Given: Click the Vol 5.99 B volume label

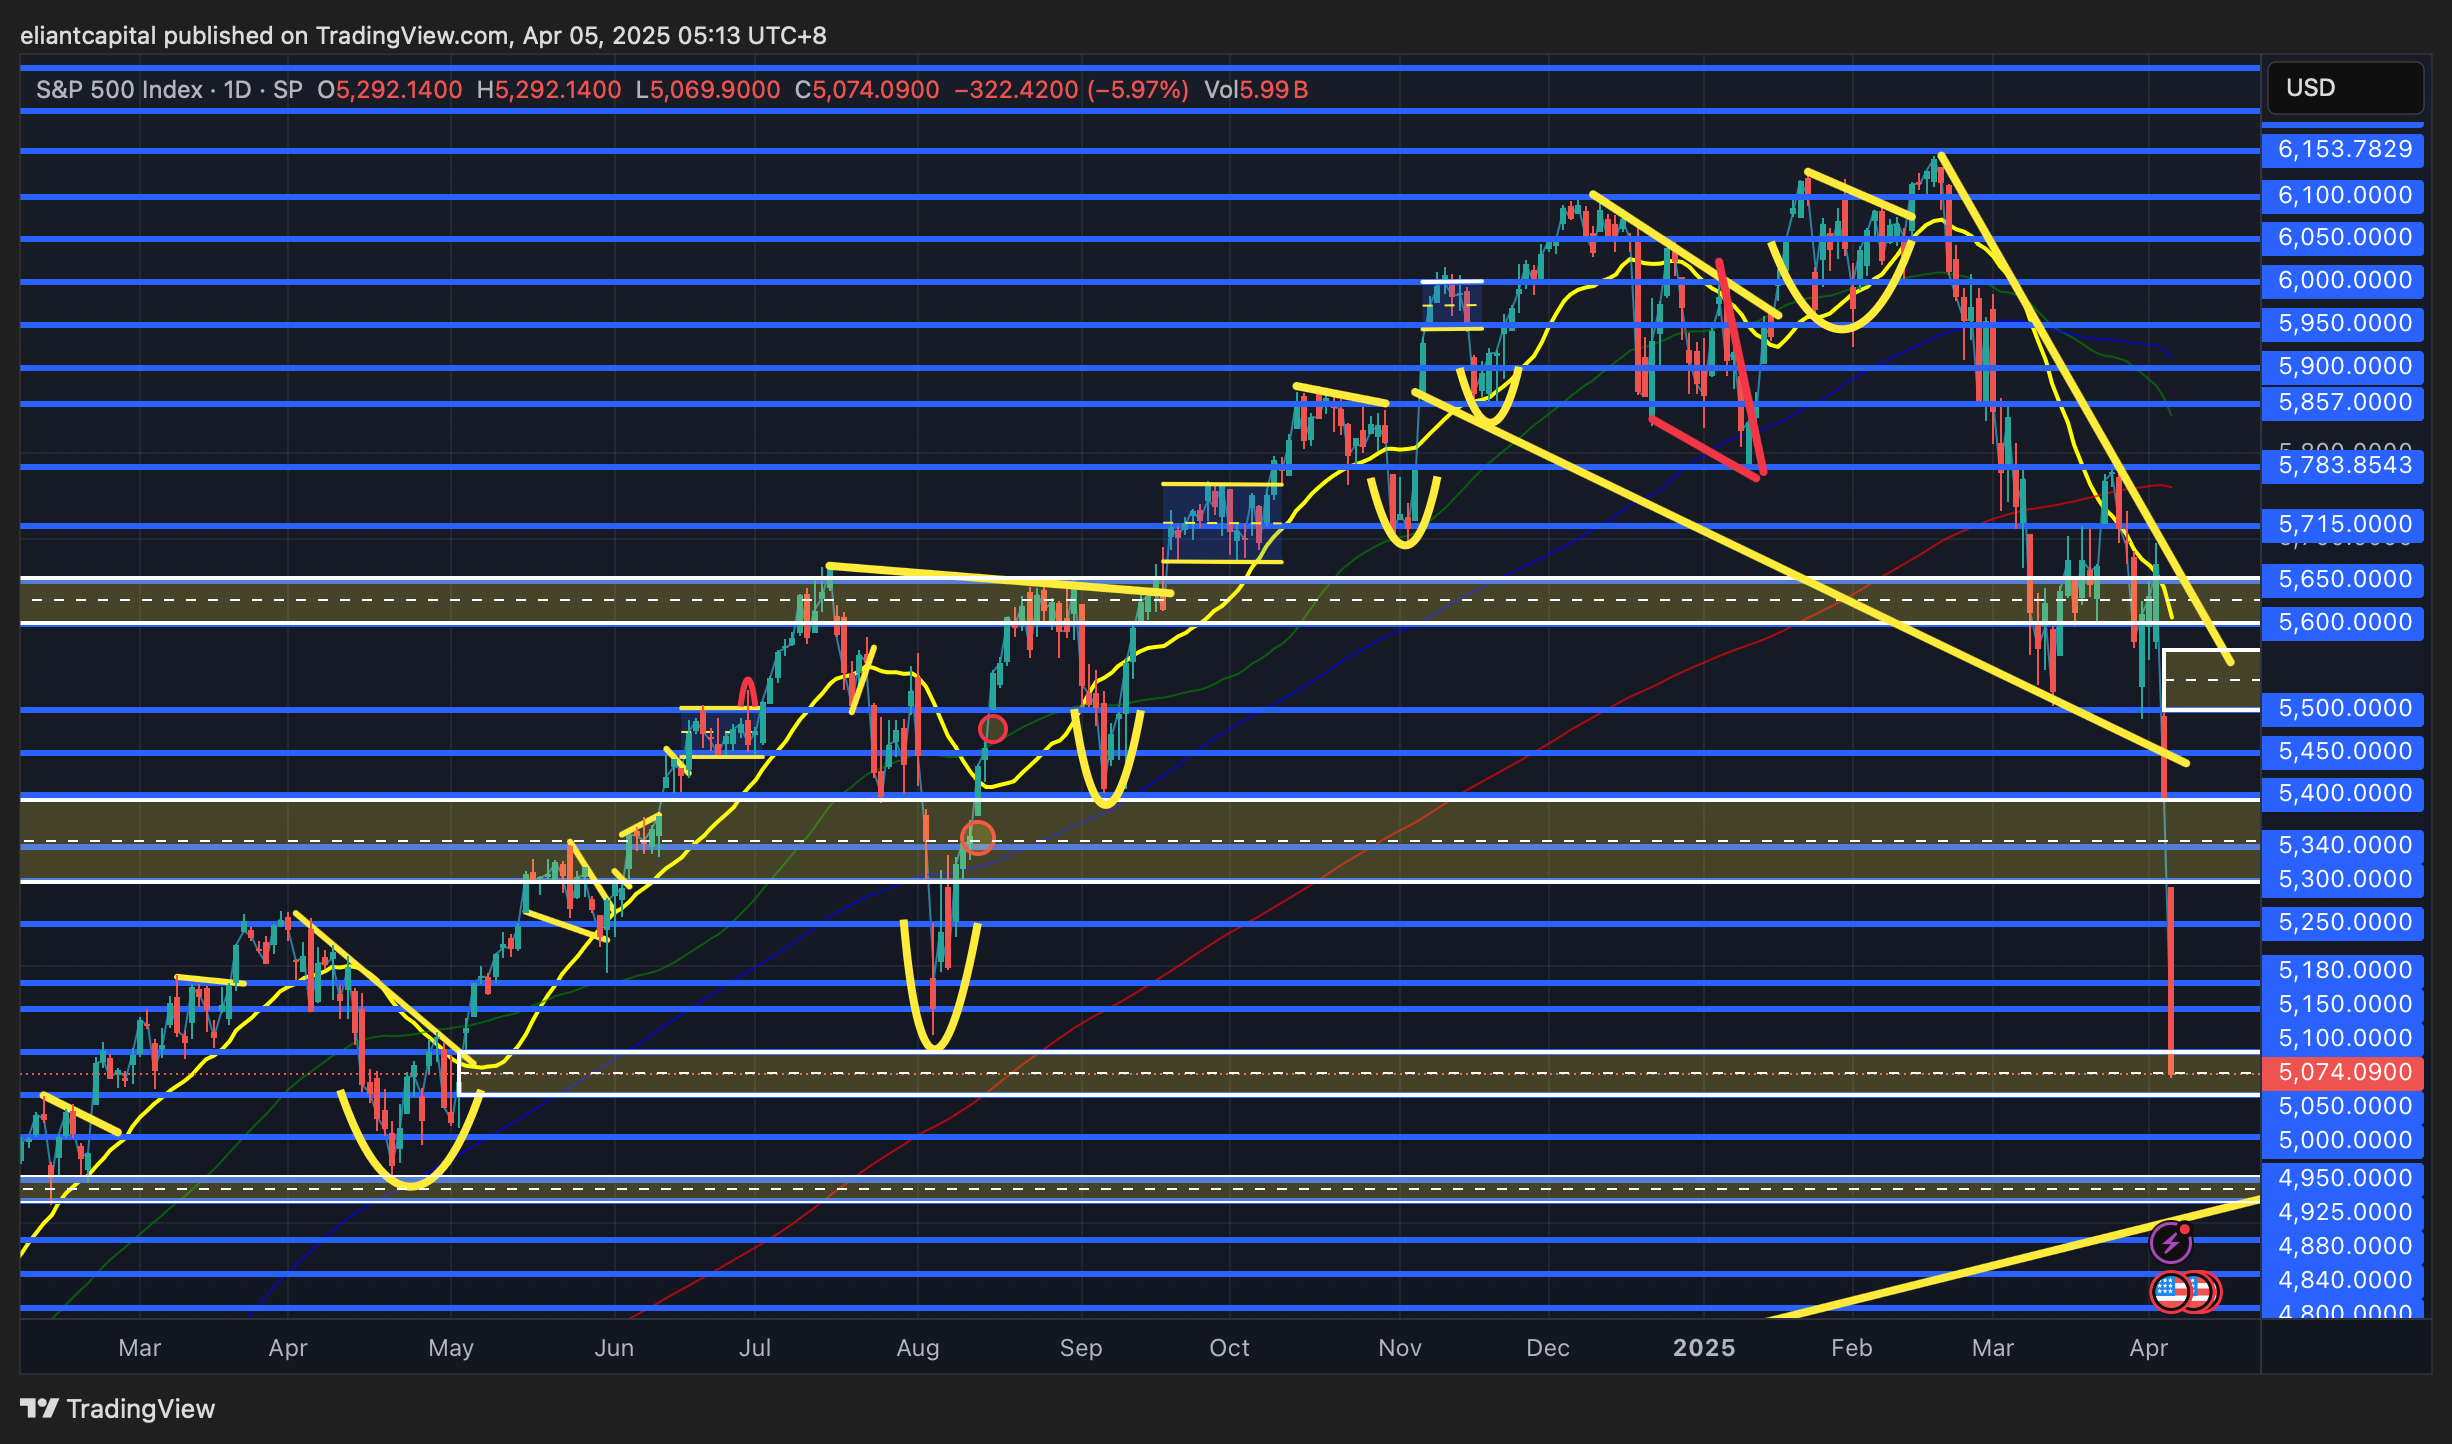Looking at the screenshot, I should pos(1256,90).
